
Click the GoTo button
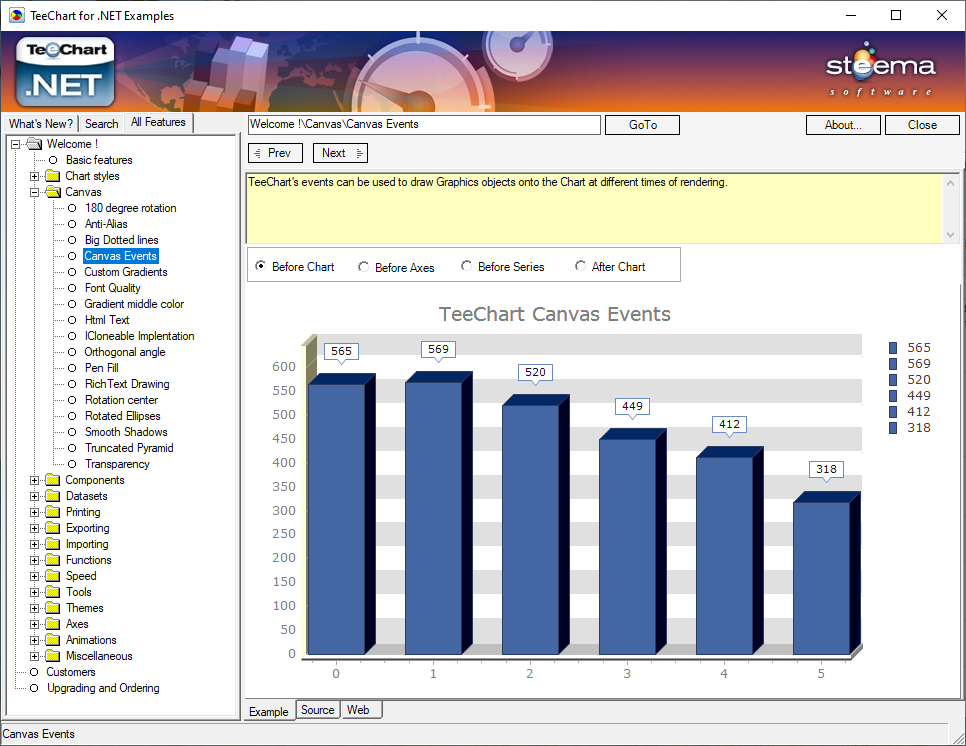tap(643, 125)
